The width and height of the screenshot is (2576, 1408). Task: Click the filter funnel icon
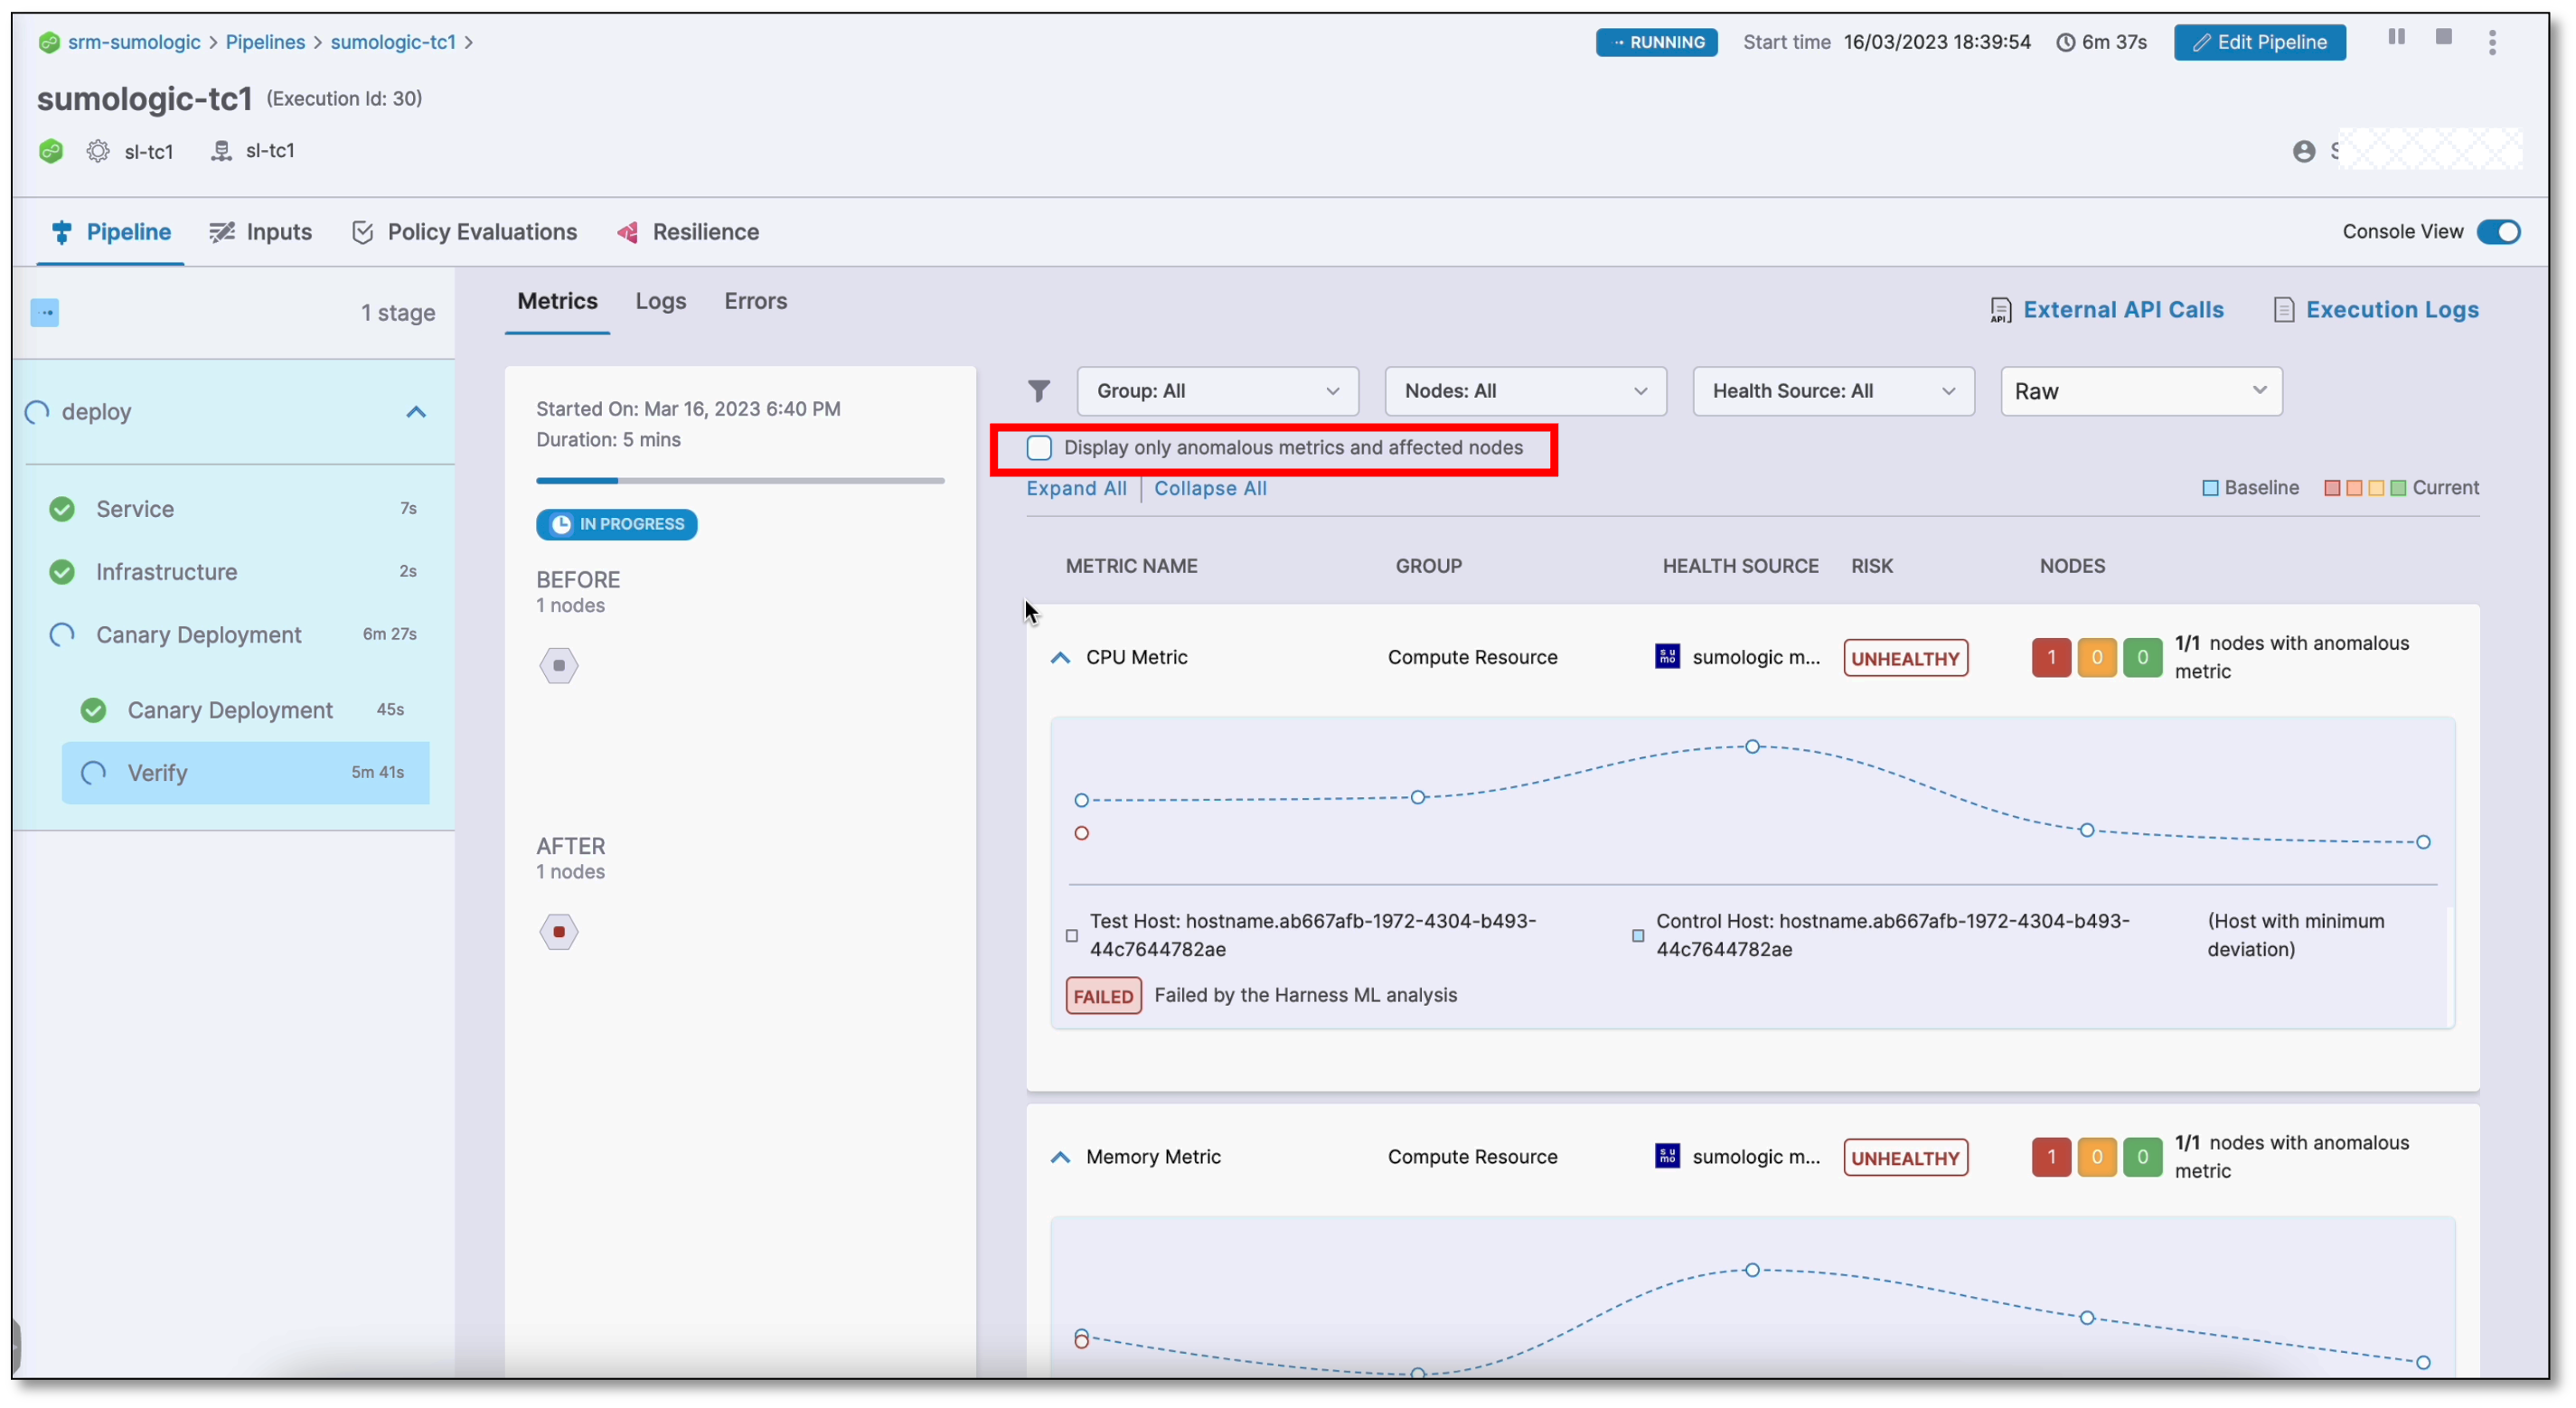pos(1039,391)
